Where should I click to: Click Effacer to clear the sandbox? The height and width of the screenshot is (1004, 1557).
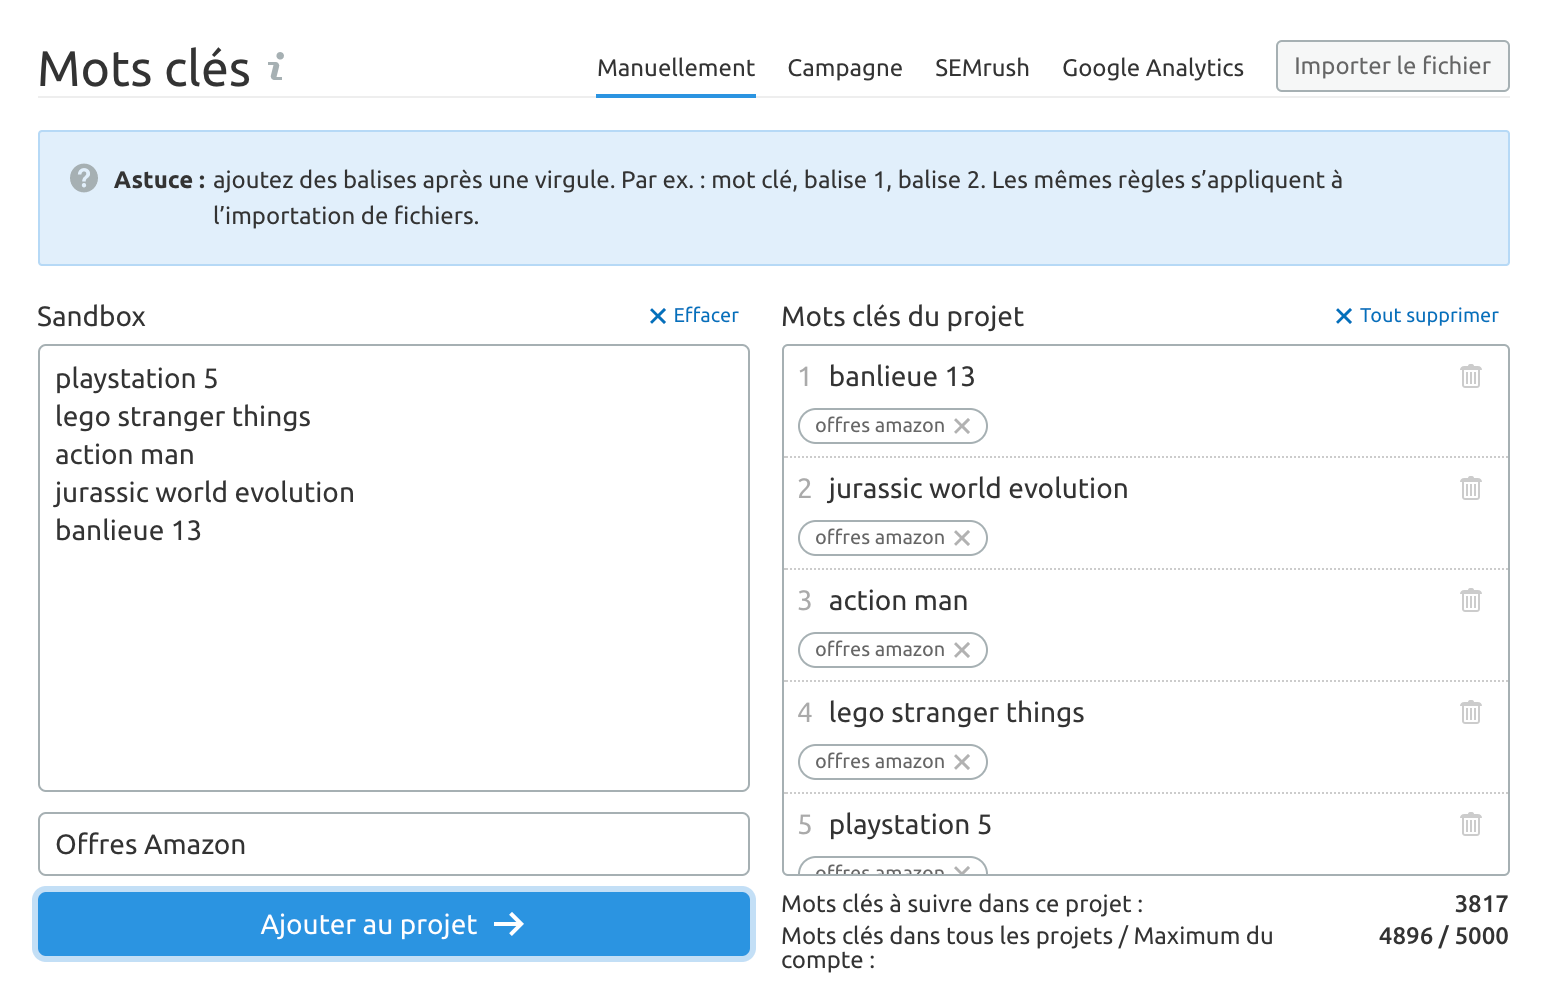click(x=694, y=316)
